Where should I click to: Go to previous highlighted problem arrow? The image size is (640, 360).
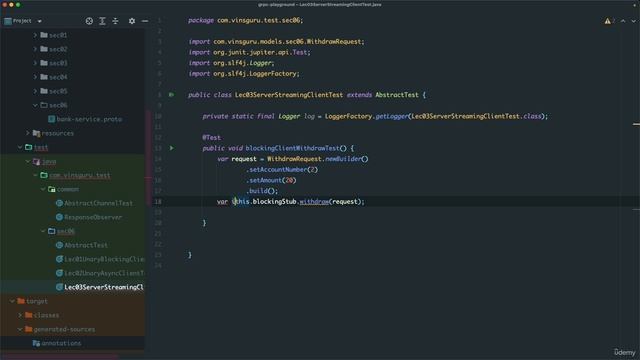pos(623,21)
